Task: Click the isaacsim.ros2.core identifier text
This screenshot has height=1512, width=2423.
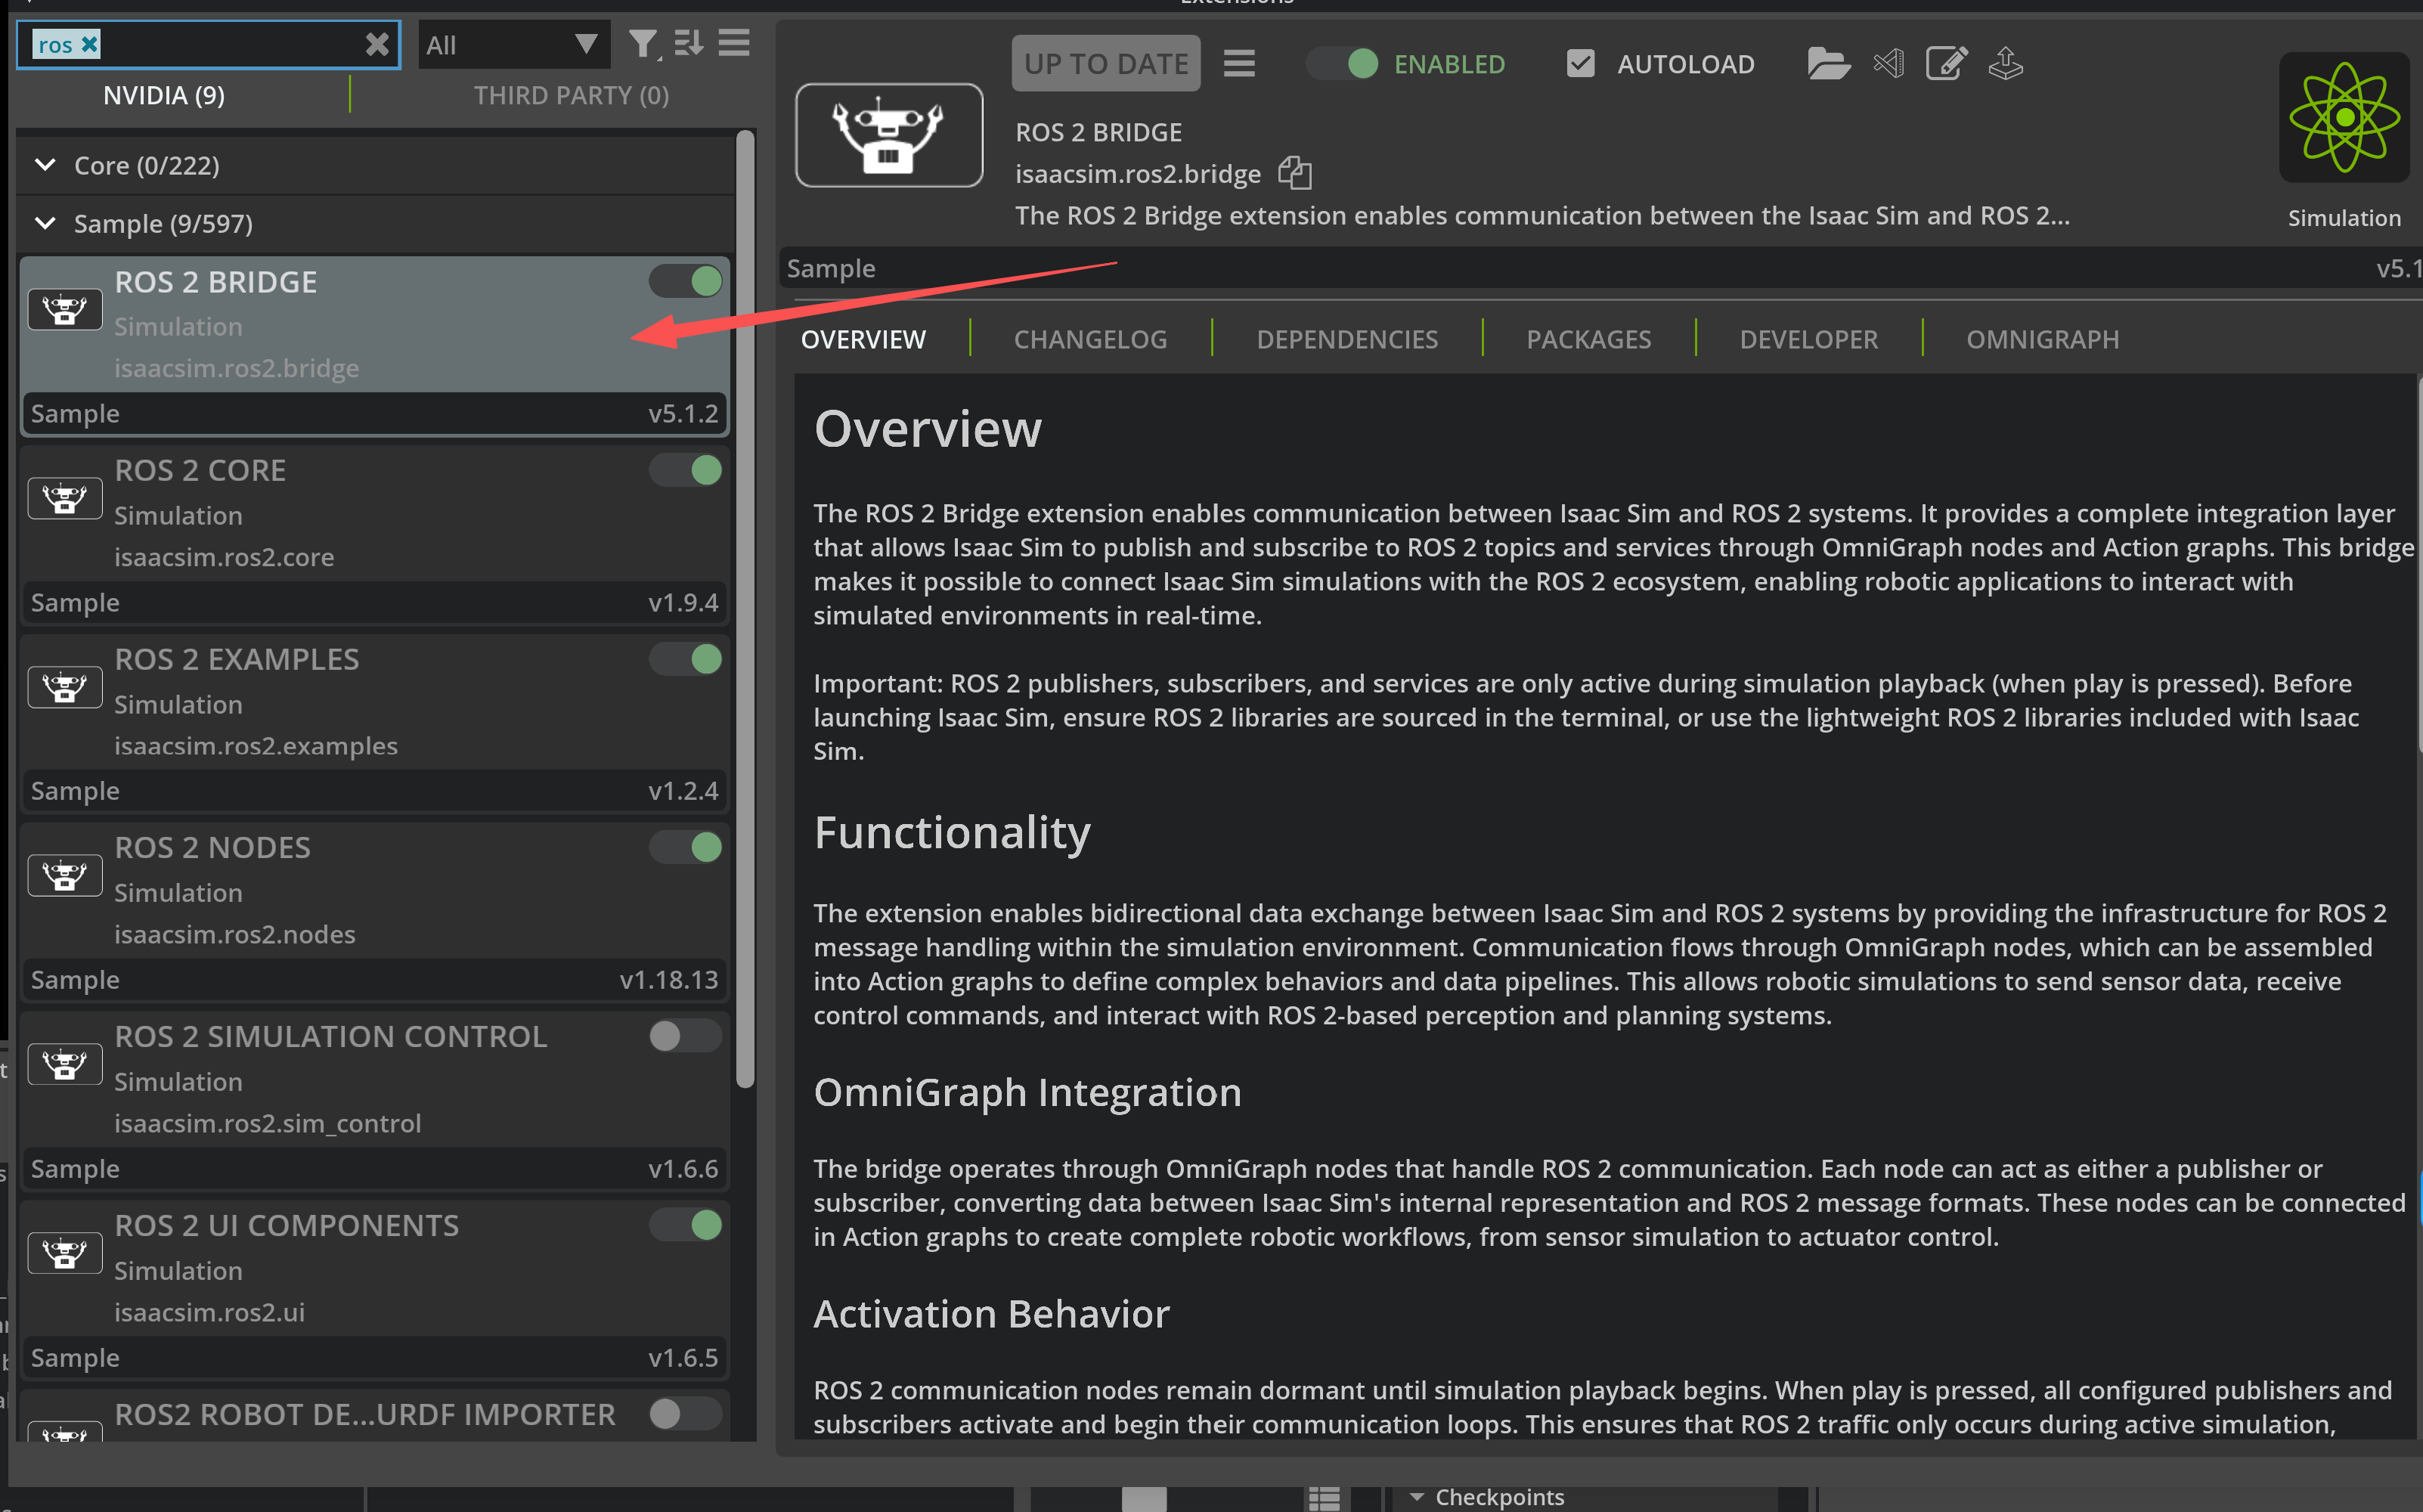Action: tap(224, 557)
